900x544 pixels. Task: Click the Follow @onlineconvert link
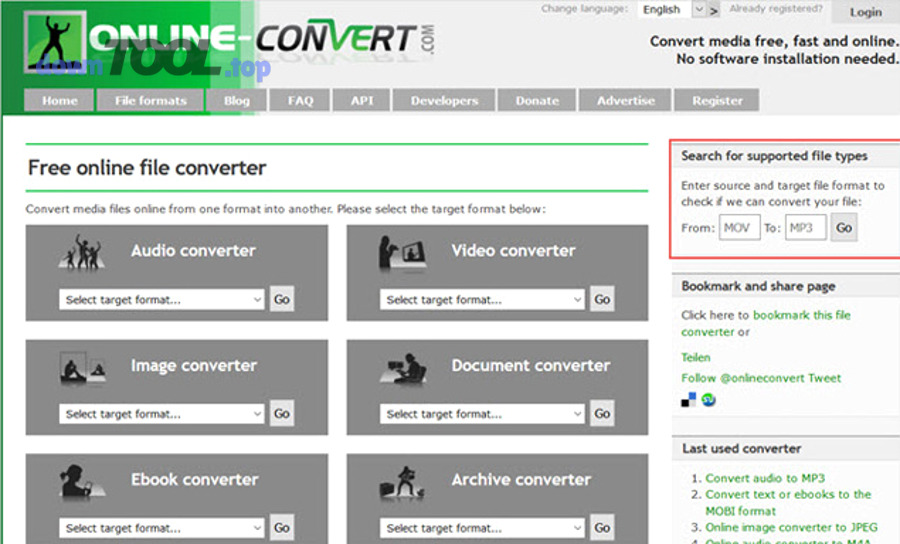(x=743, y=378)
